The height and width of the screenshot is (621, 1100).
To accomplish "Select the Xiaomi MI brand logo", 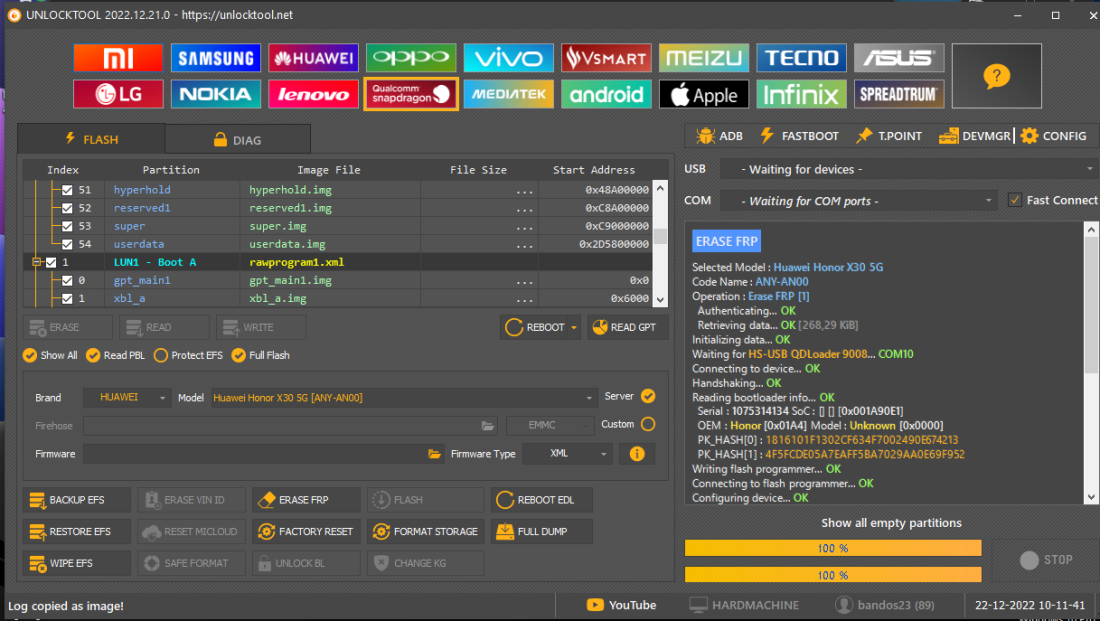I will click(118, 58).
